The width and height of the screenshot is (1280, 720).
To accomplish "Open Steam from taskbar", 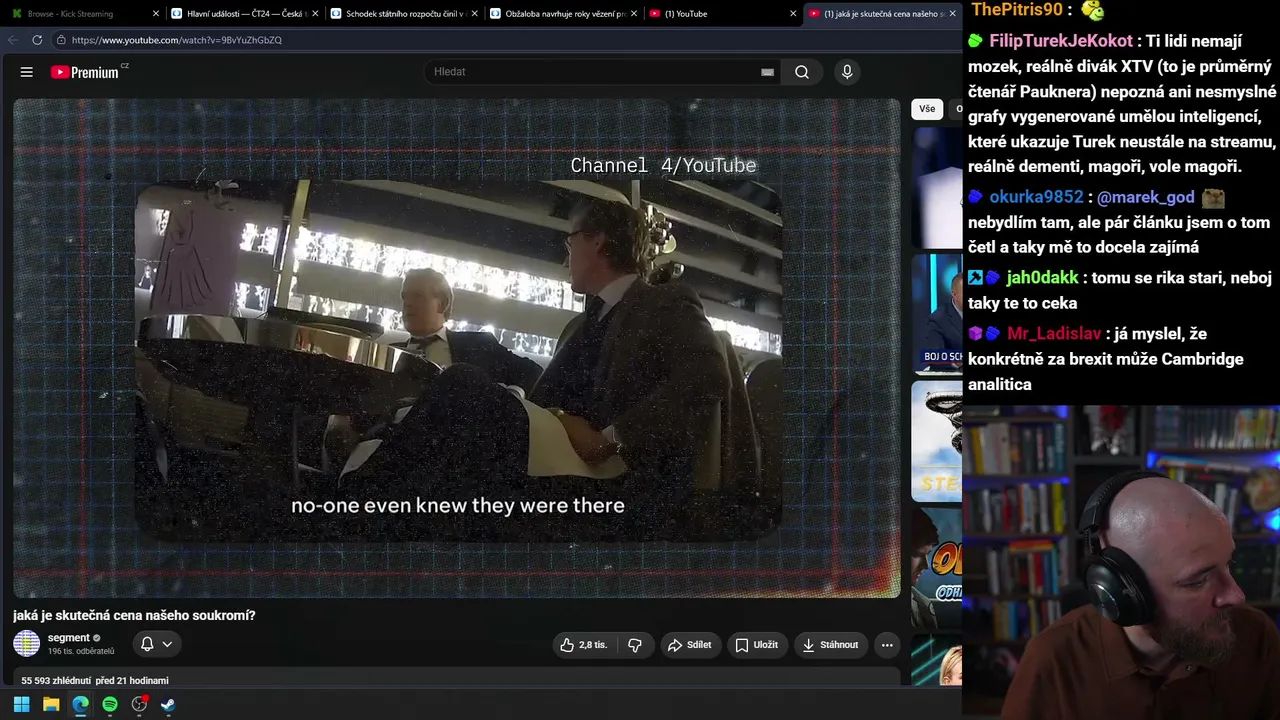I will [x=168, y=704].
